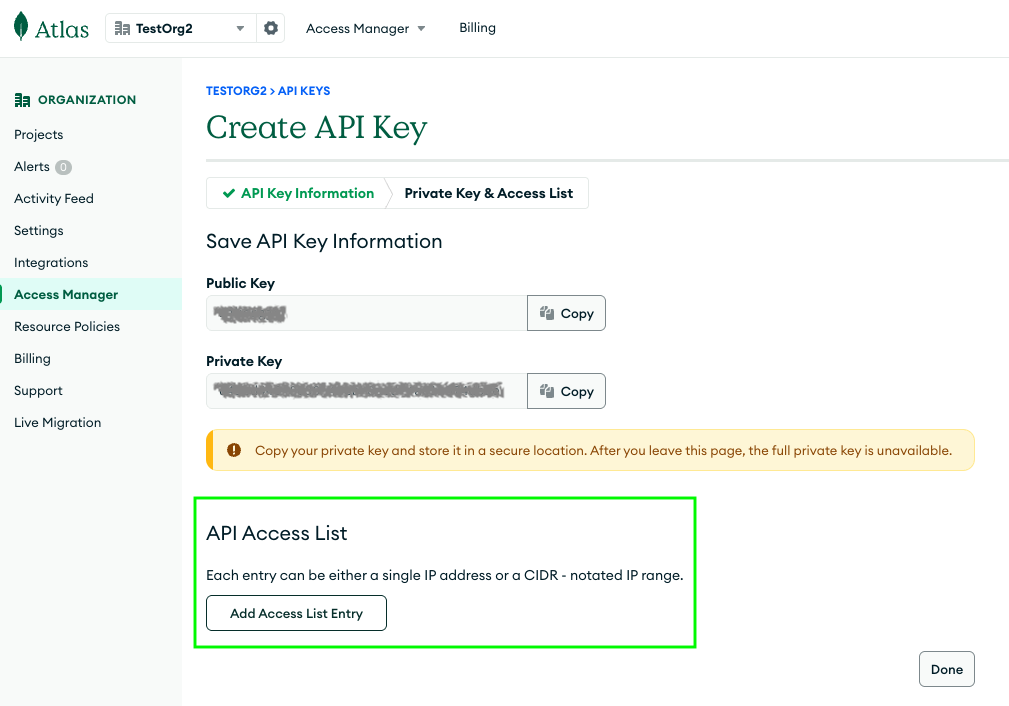
Task: Open Billing in the top navigation
Action: [x=477, y=28]
